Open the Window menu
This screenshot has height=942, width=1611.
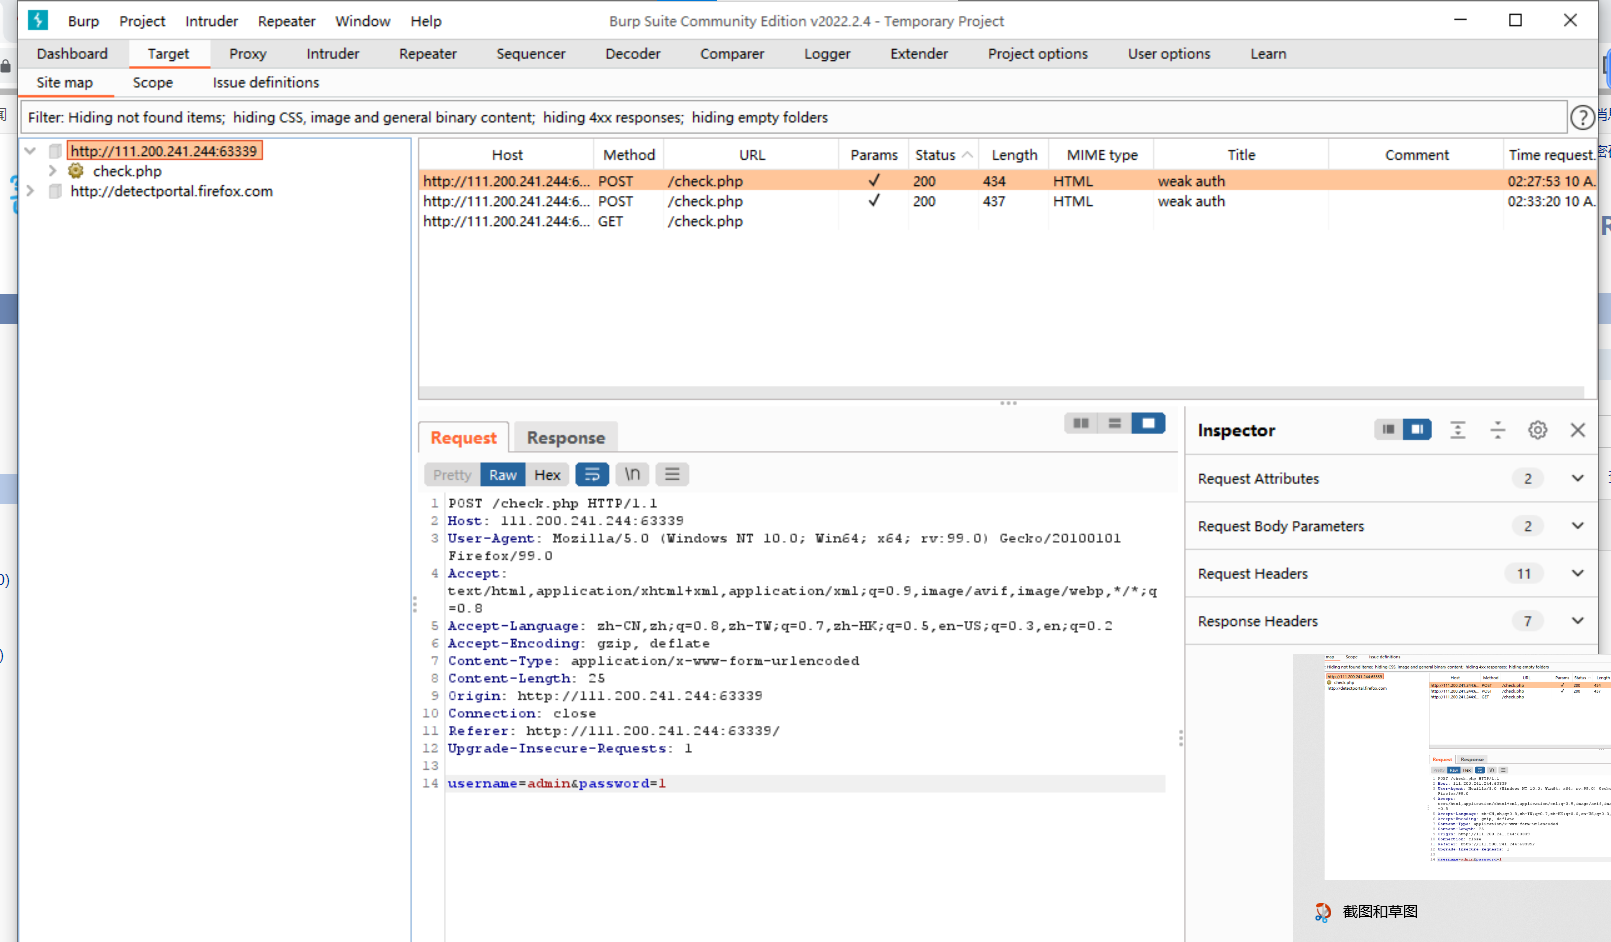click(363, 21)
